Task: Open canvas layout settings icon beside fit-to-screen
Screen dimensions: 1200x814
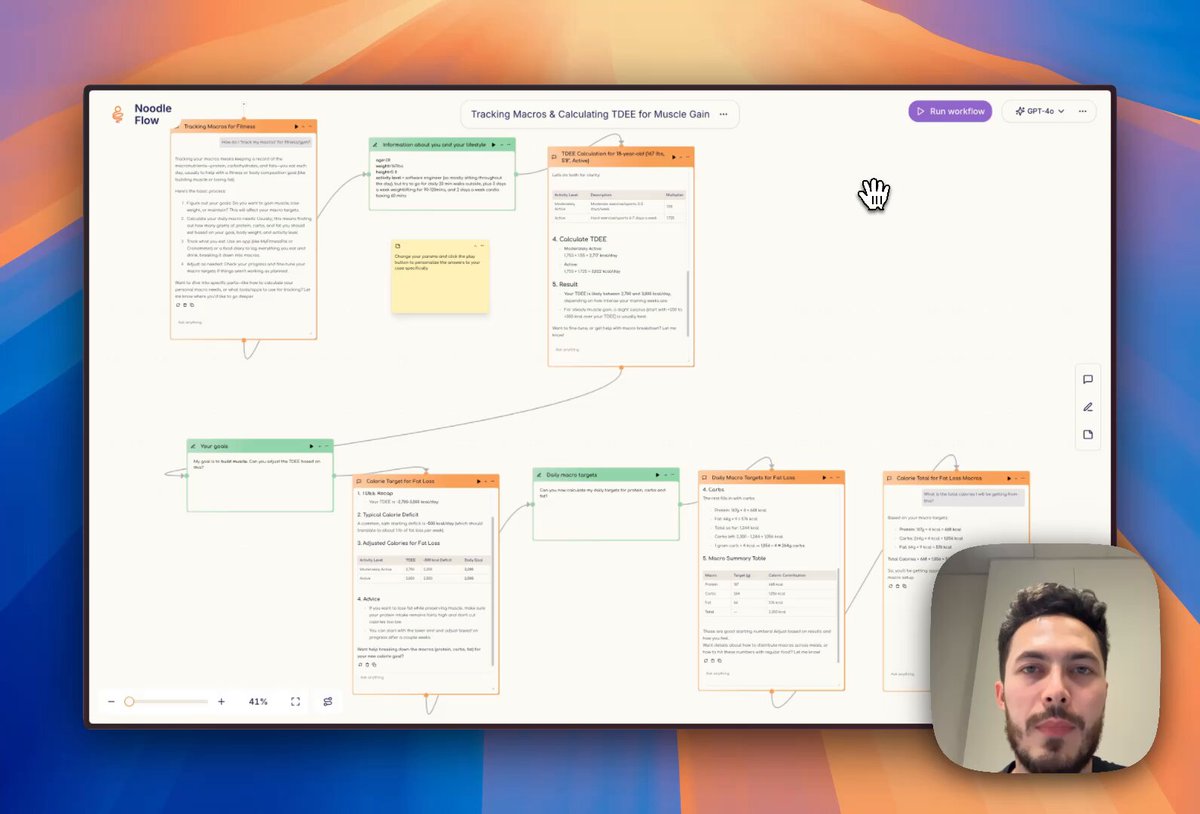Action: click(328, 702)
